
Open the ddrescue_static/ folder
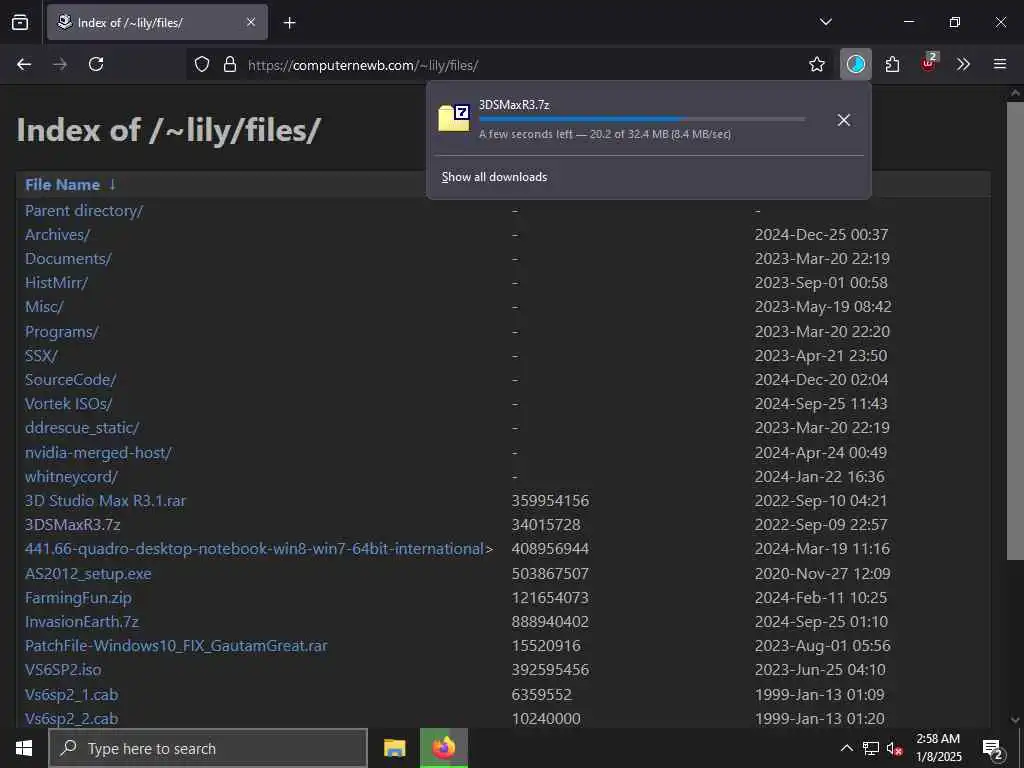pos(82,428)
